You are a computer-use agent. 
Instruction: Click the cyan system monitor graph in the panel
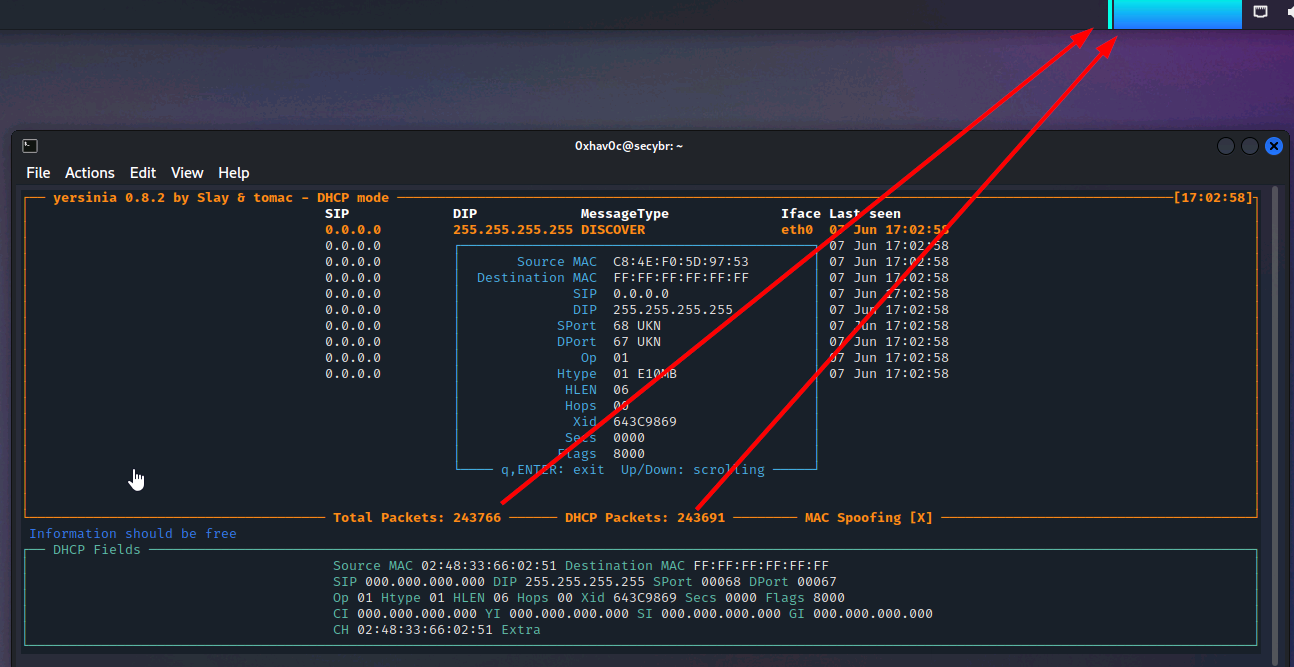pos(1177,14)
